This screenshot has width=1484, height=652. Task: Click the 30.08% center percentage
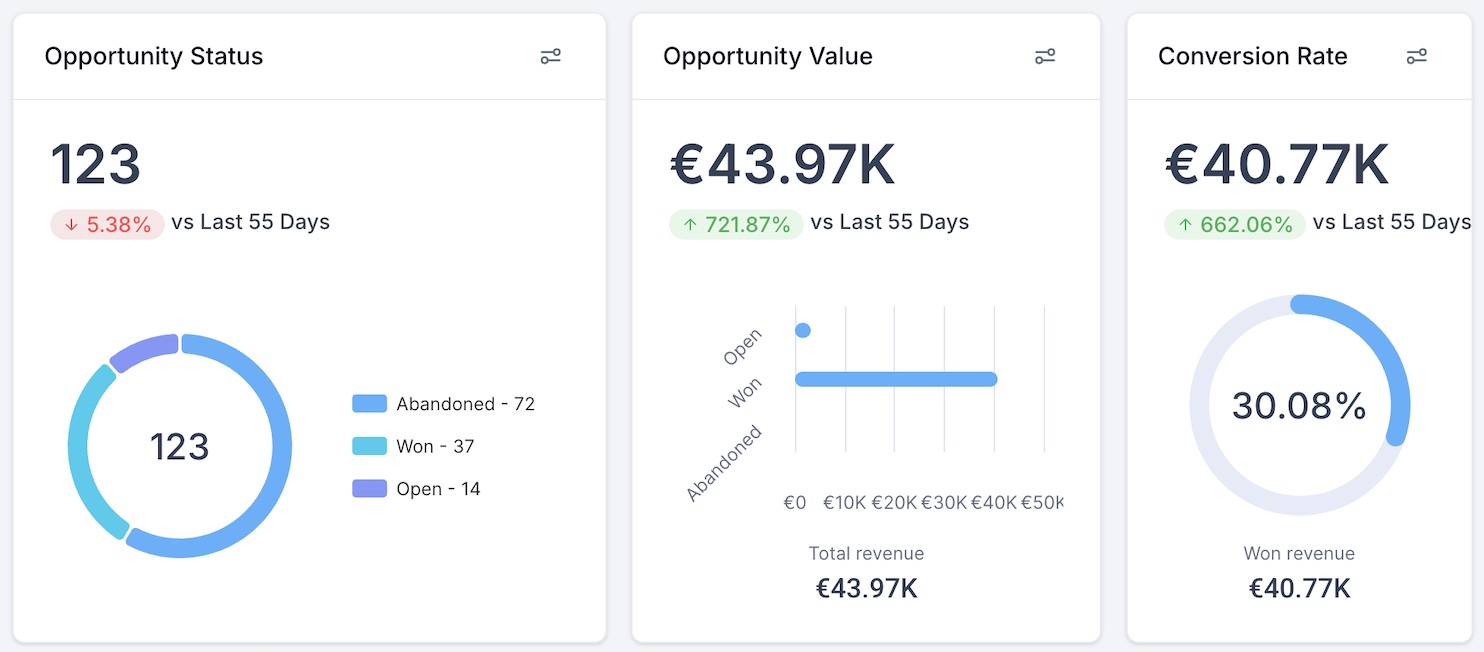tap(1299, 406)
